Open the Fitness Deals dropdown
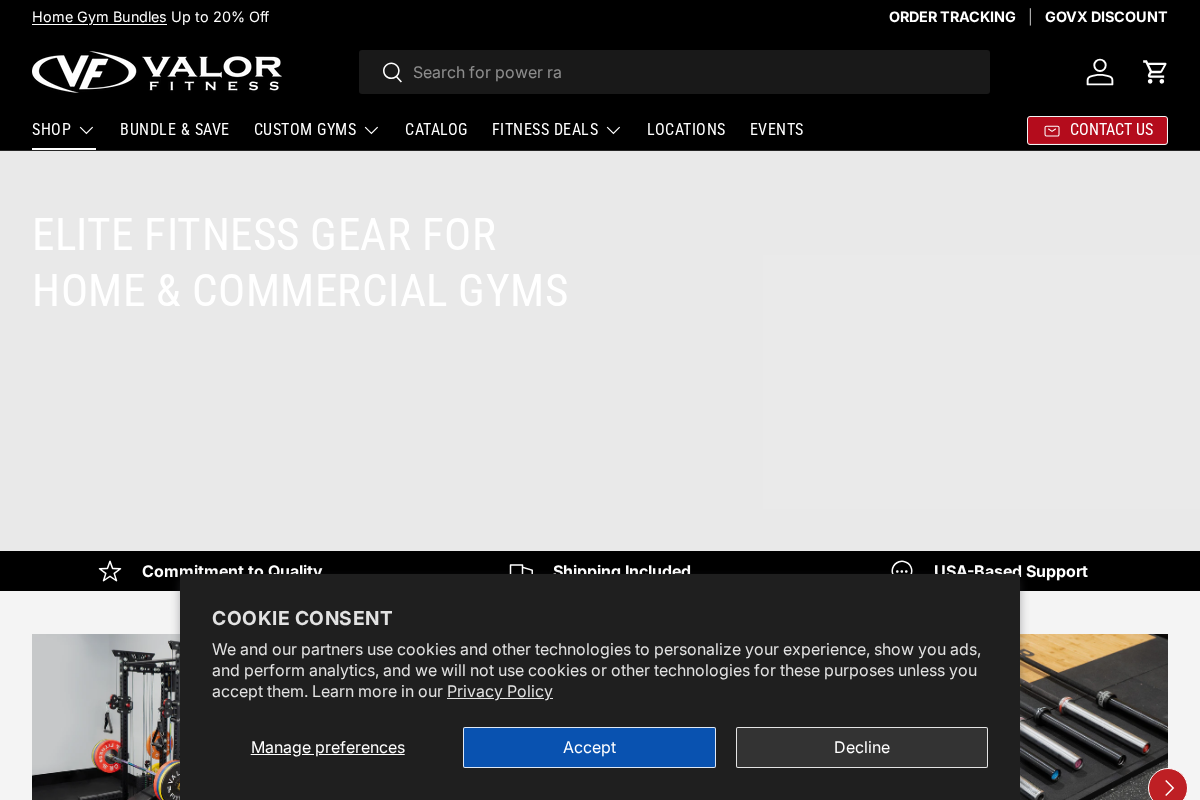The width and height of the screenshot is (1200, 800). tap(556, 129)
